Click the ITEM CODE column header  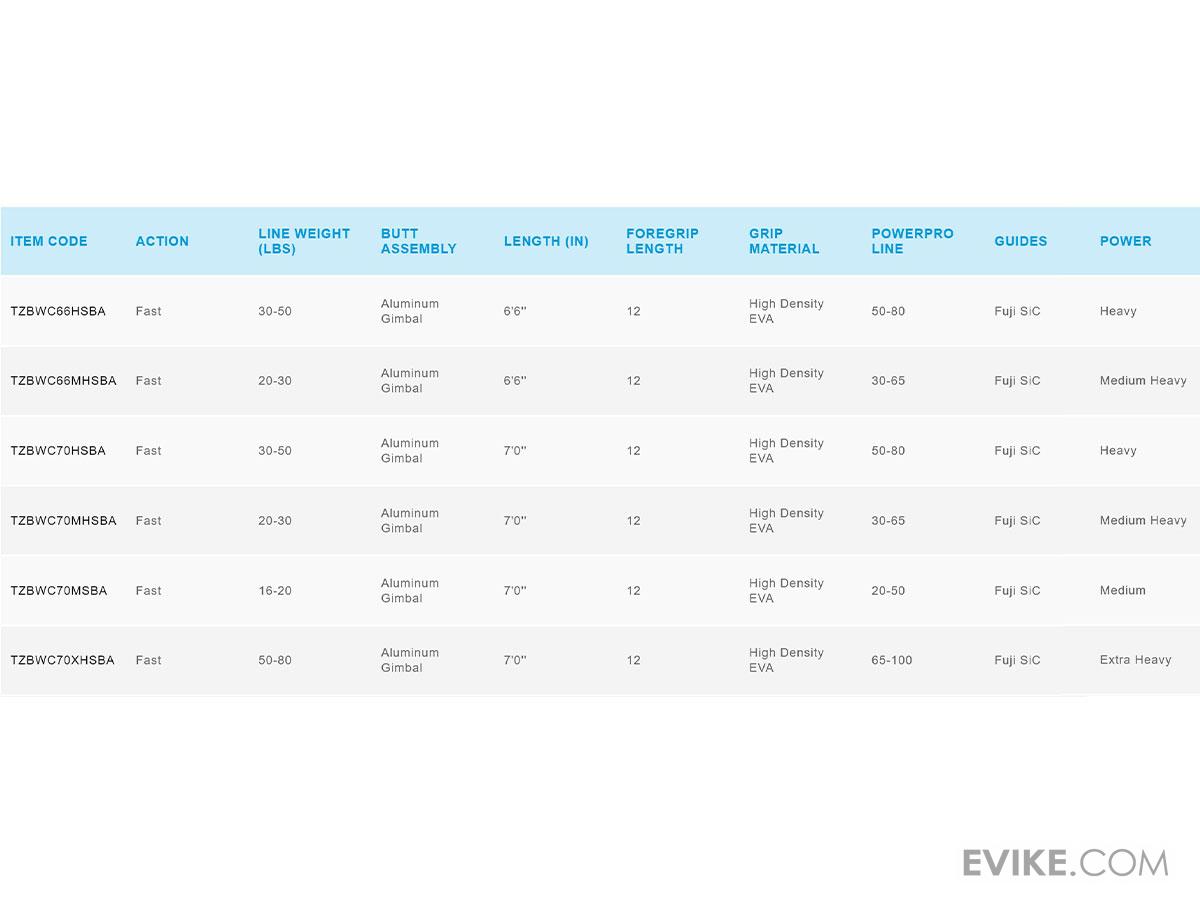[x=49, y=241]
